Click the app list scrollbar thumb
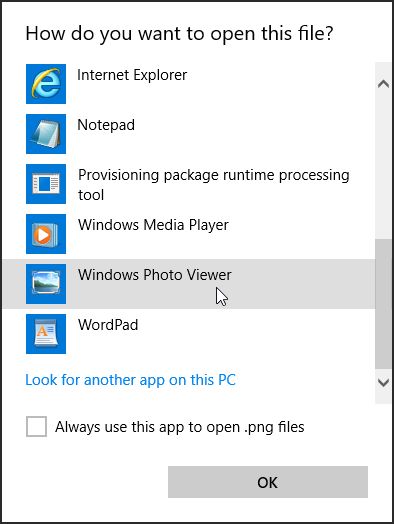Image resolution: width=394 pixels, height=524 pixels. [x=383, y=304]
